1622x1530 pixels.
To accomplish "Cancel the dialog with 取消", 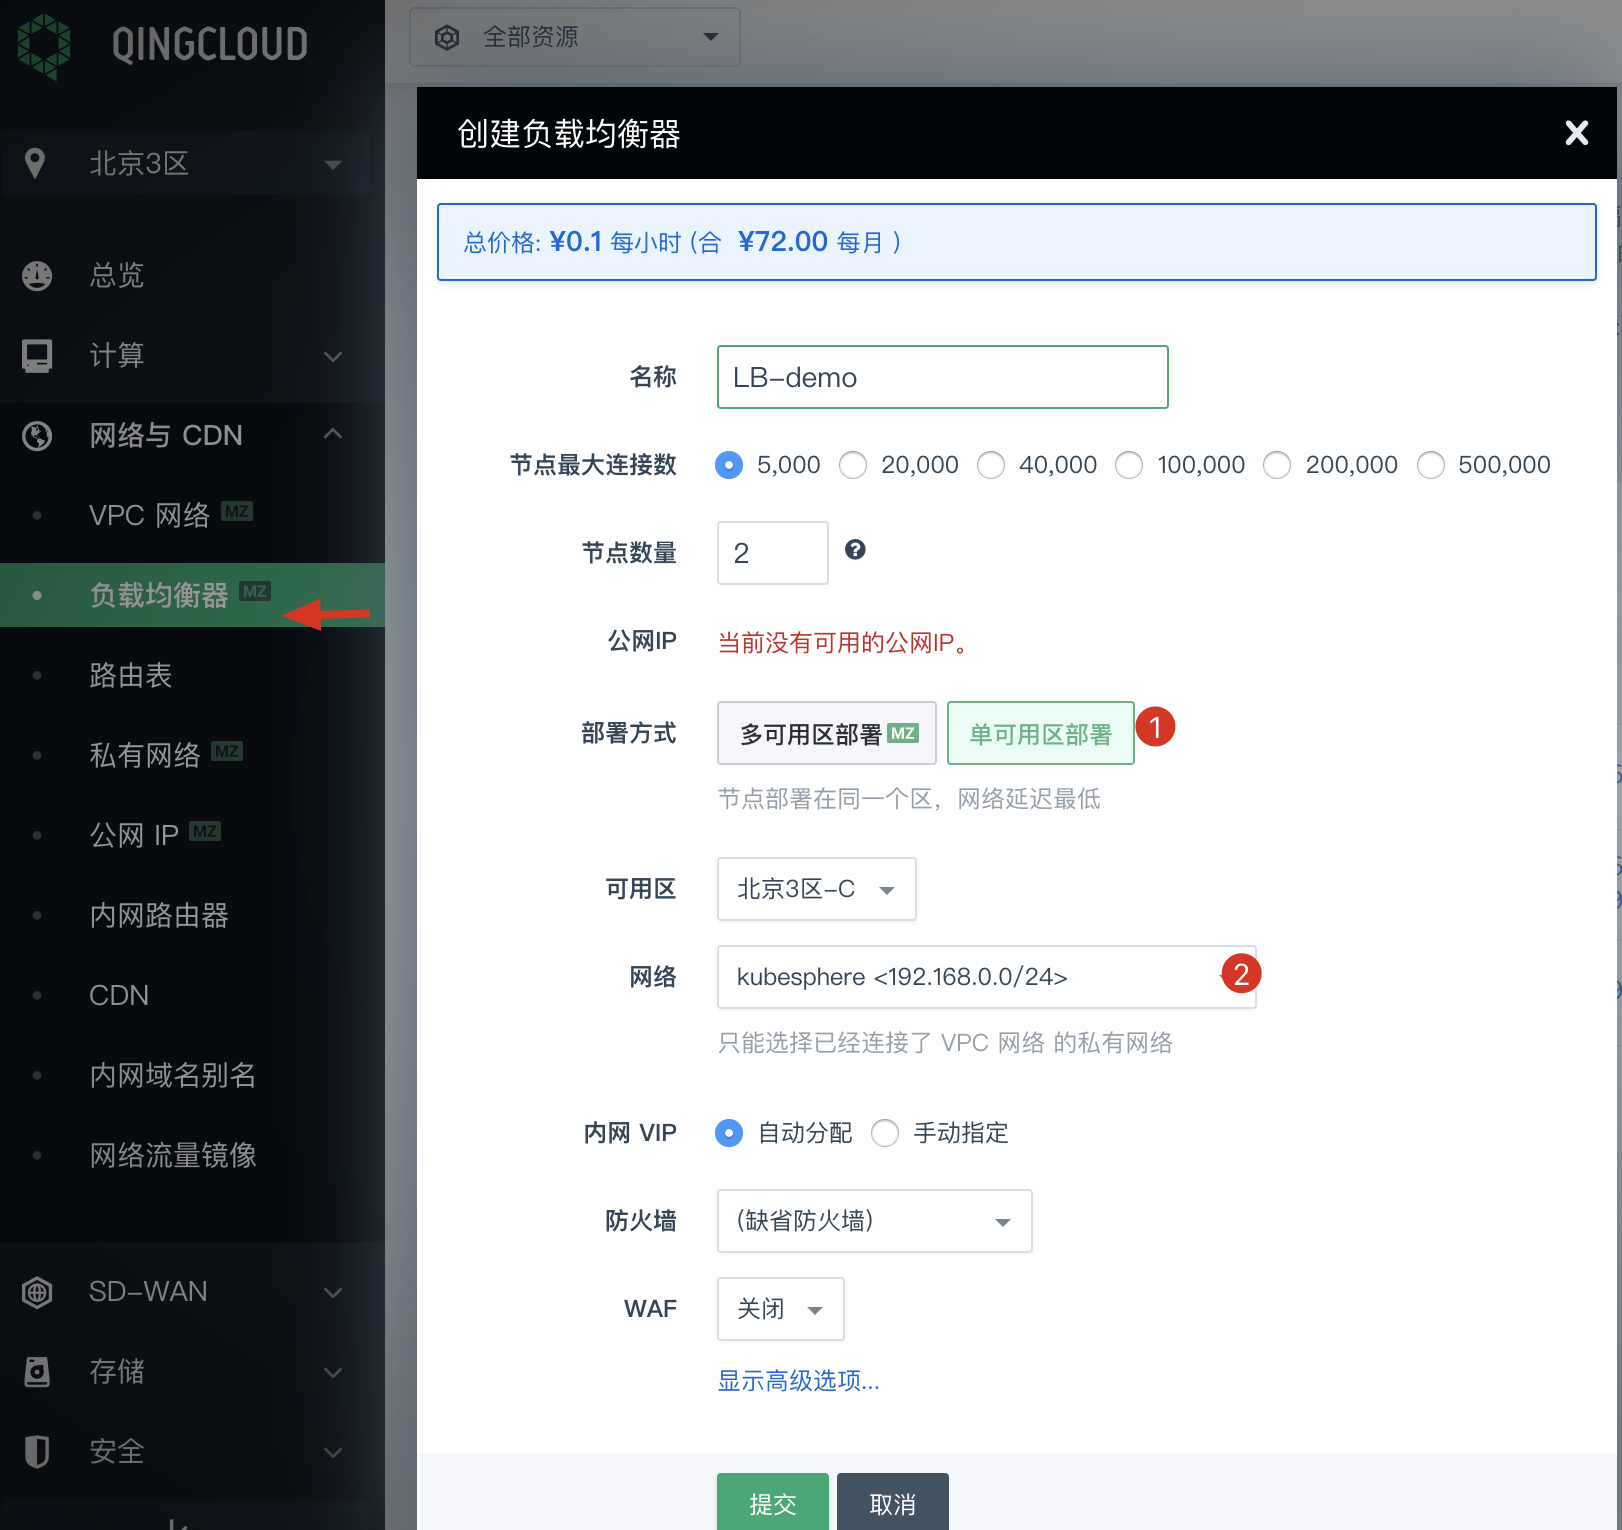I will 893,1501.
